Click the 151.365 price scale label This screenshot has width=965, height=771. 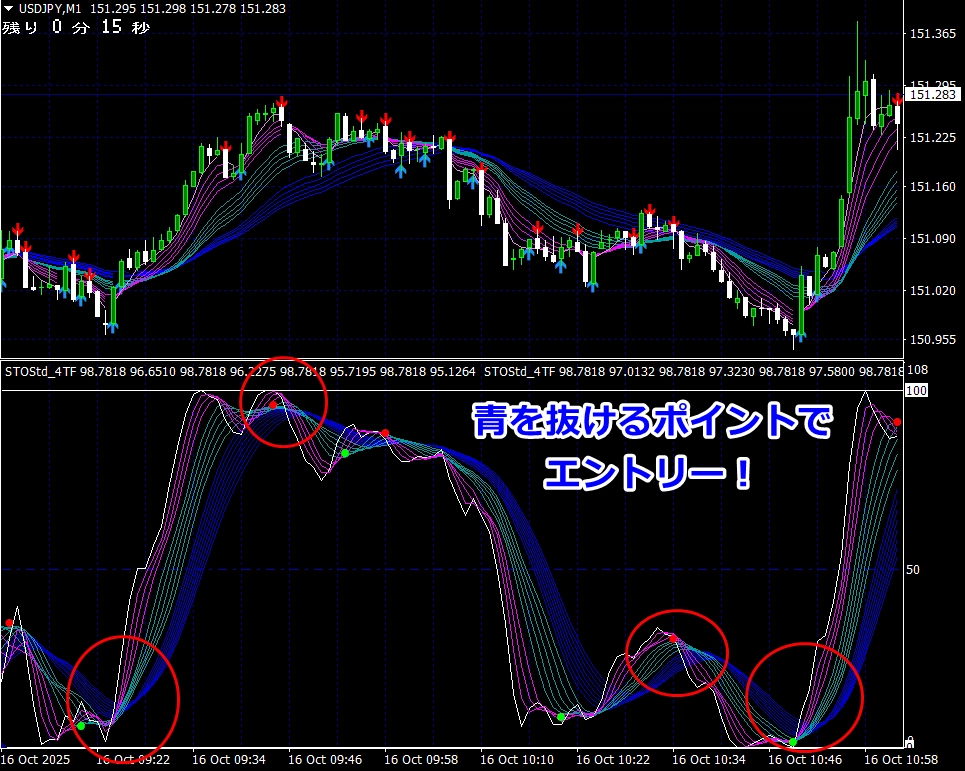[934, 34]
